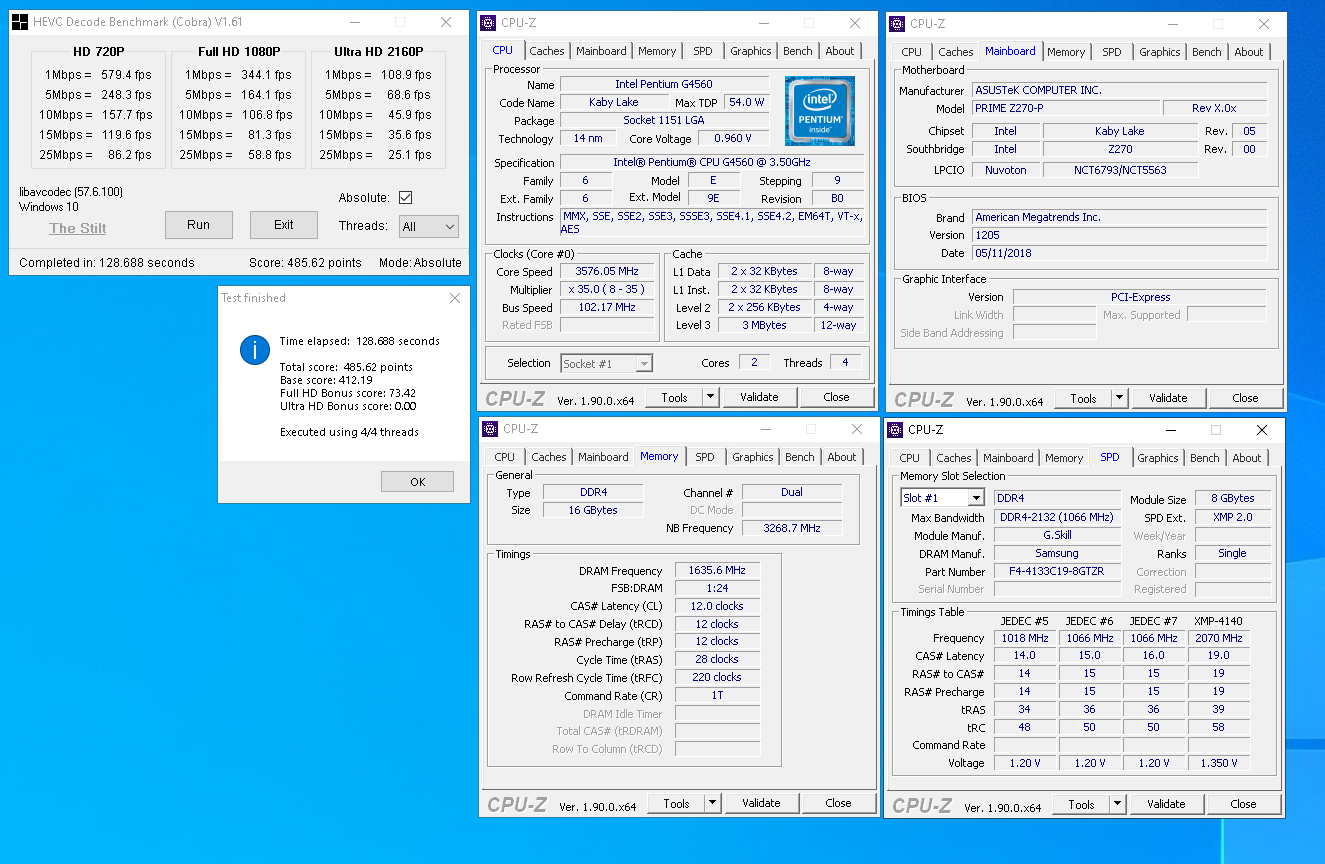Click Southbridge value Z270

1120,150
